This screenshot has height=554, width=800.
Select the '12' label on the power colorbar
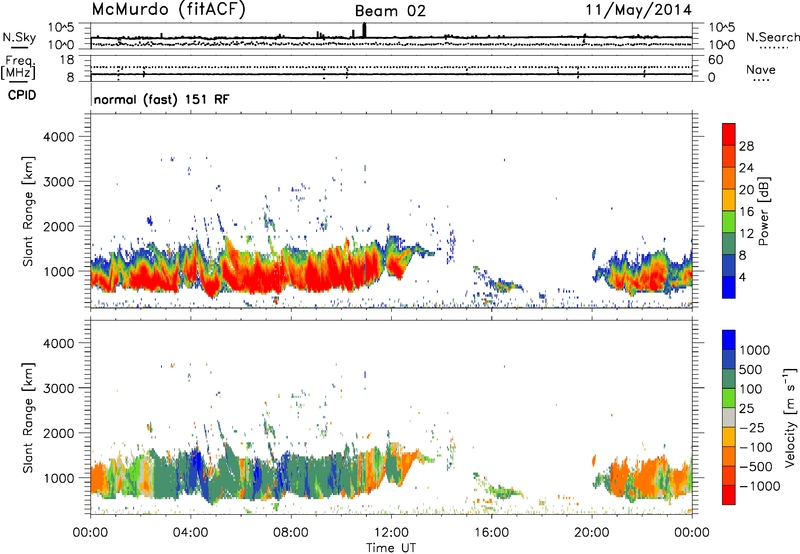(x=746, y=234)
